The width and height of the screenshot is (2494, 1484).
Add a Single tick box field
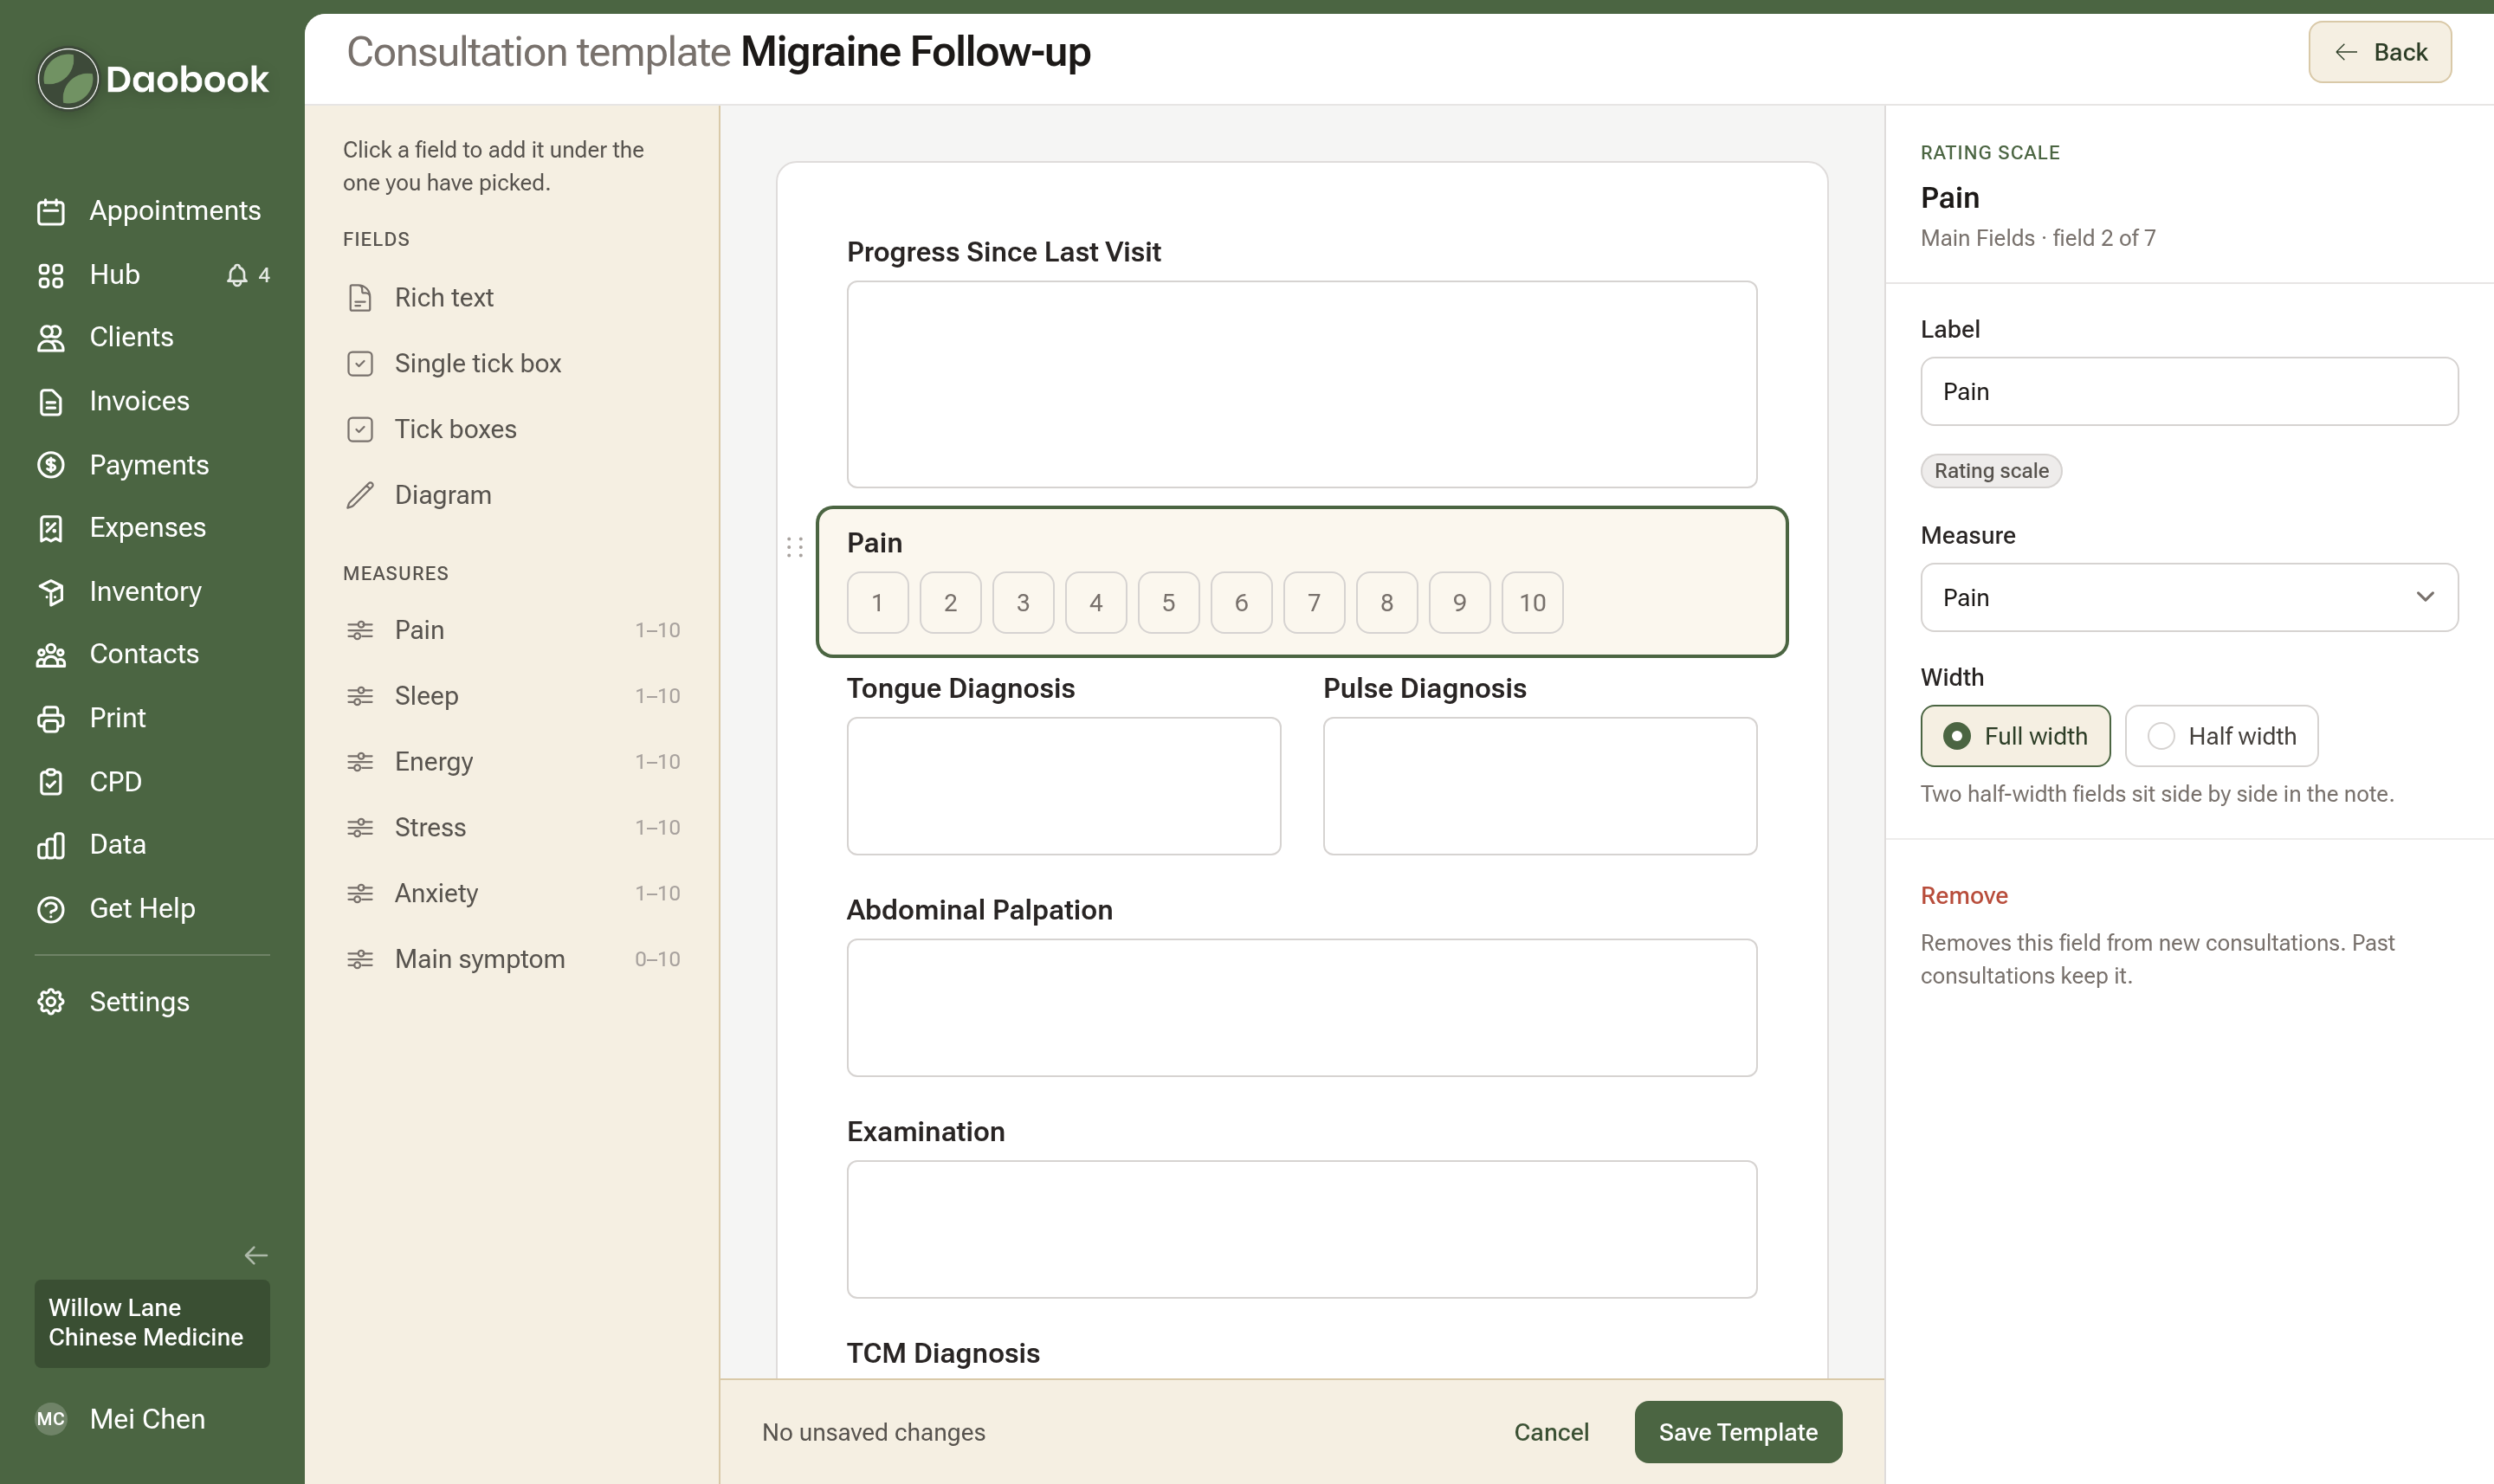513,363
